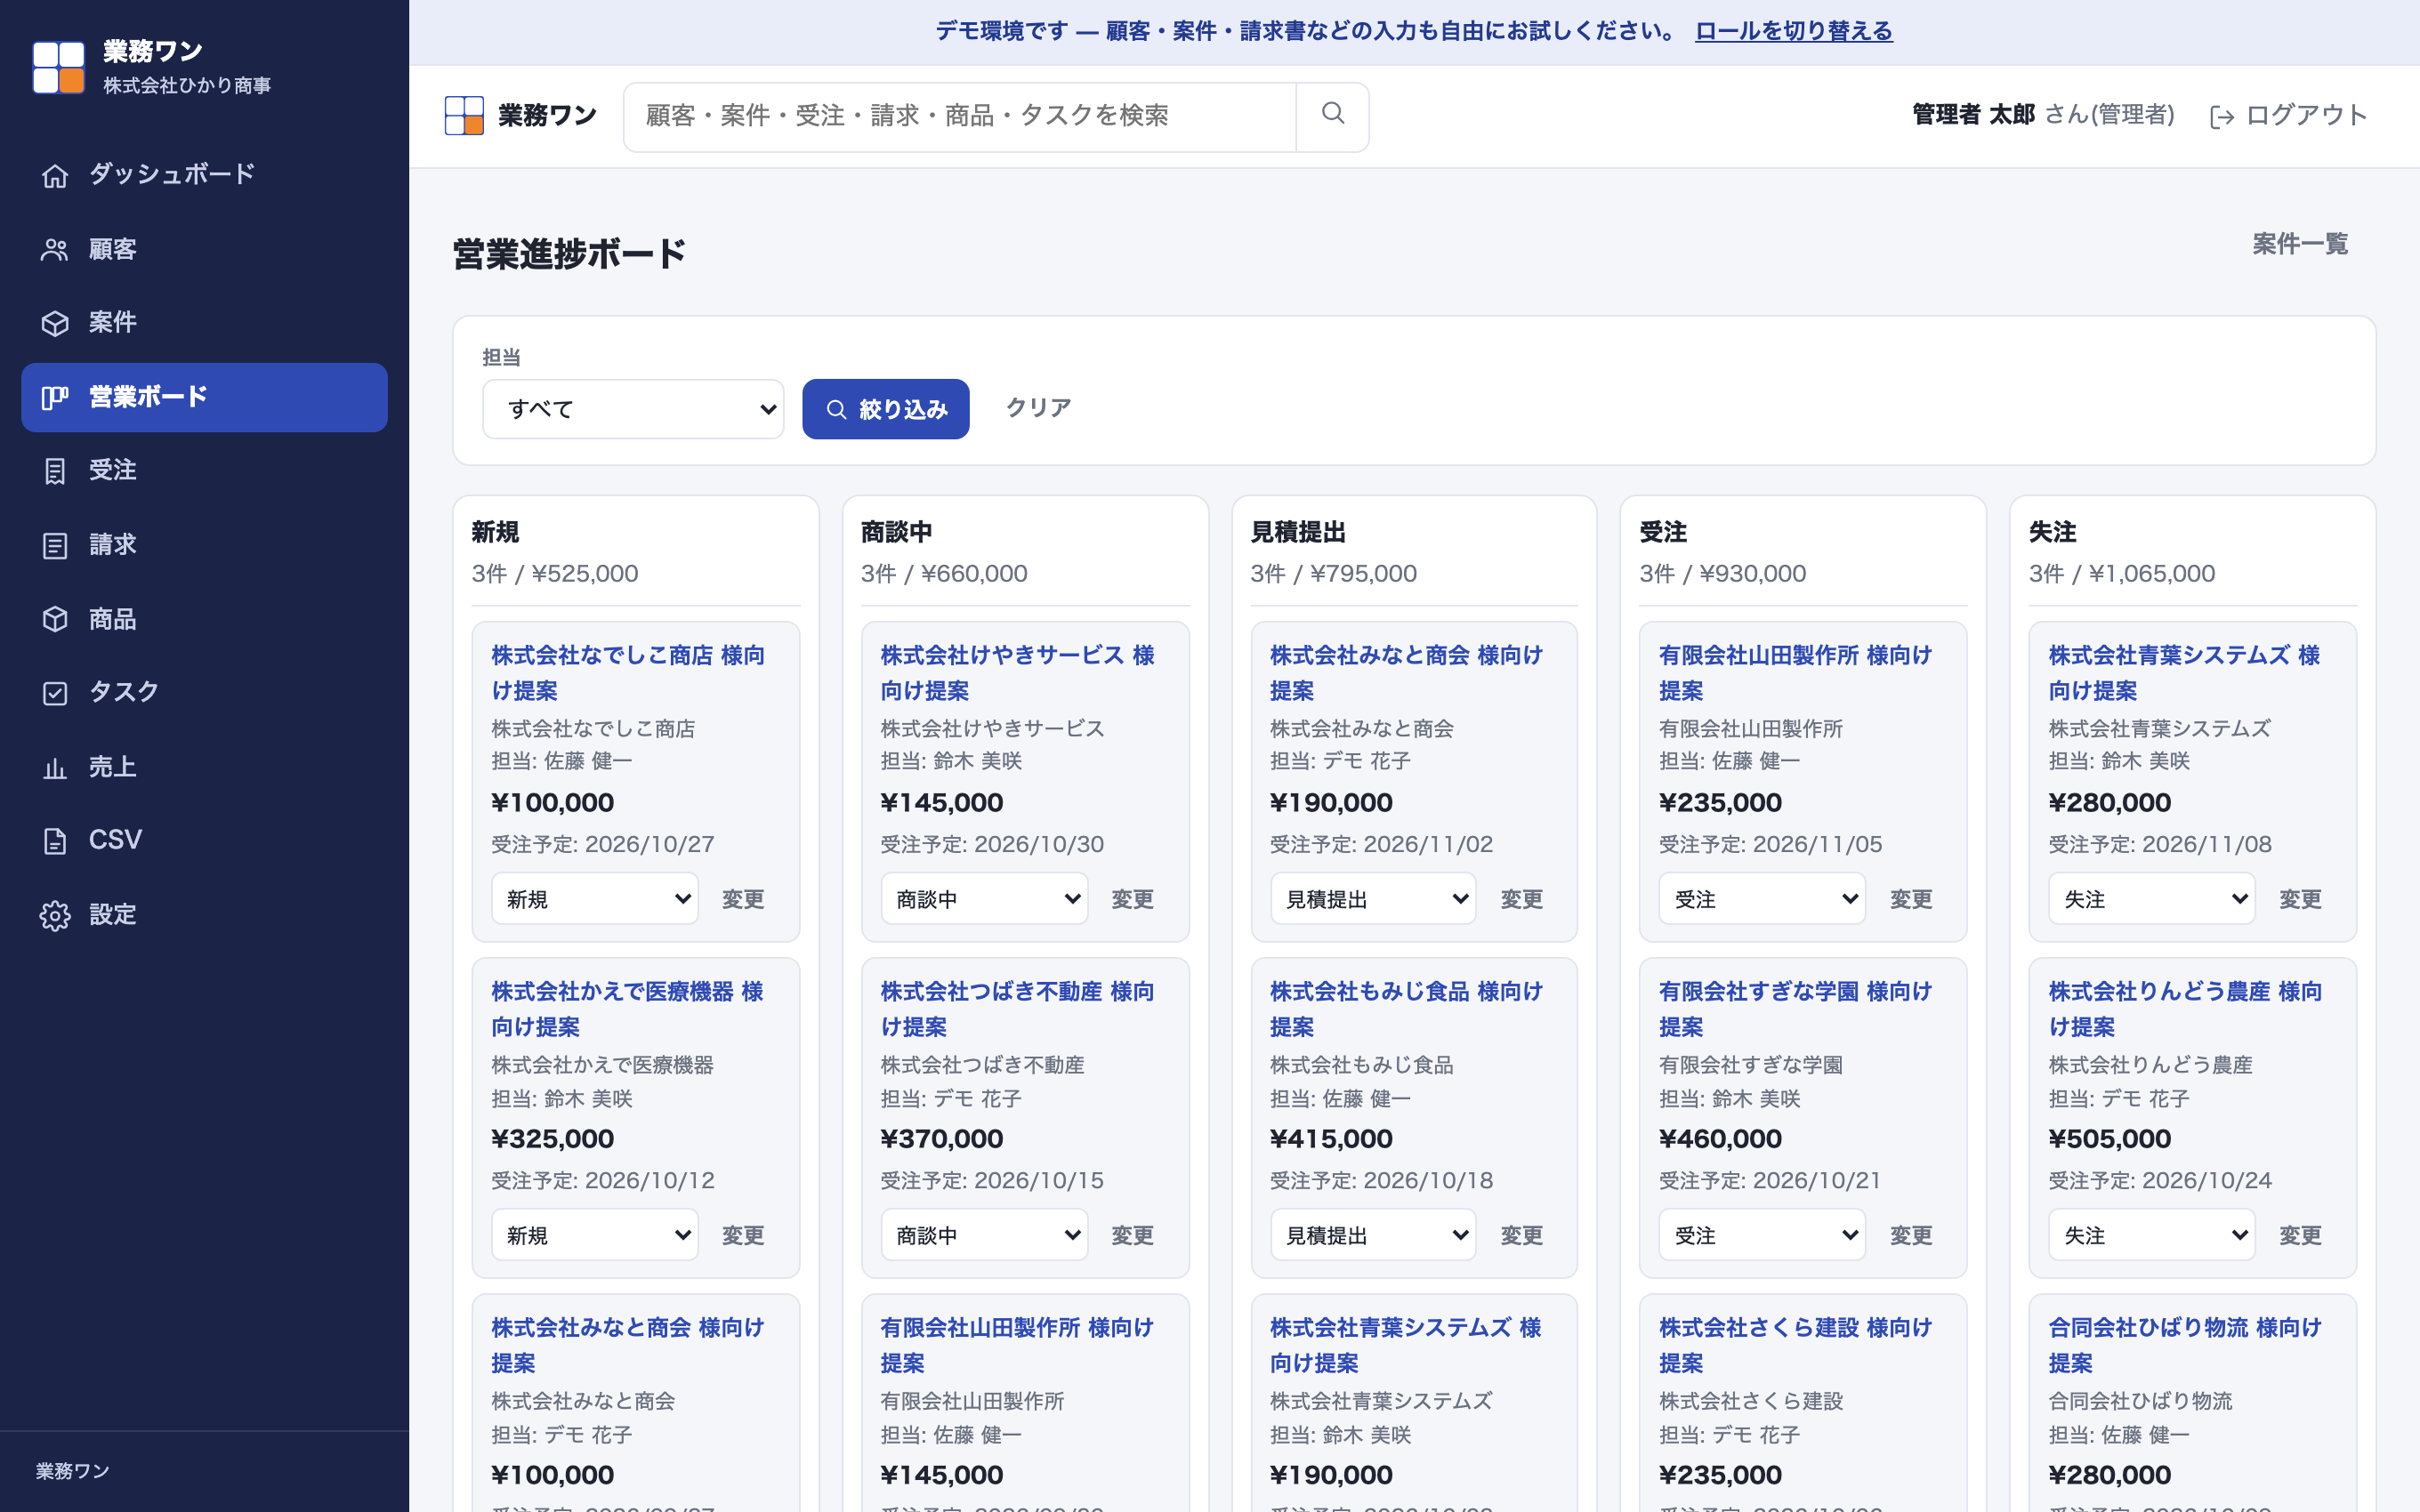The image size is (2420, 1512).
Task: Open status dropdown on ¥235,000 山田製作所 card
Action: coord(1762,899)
